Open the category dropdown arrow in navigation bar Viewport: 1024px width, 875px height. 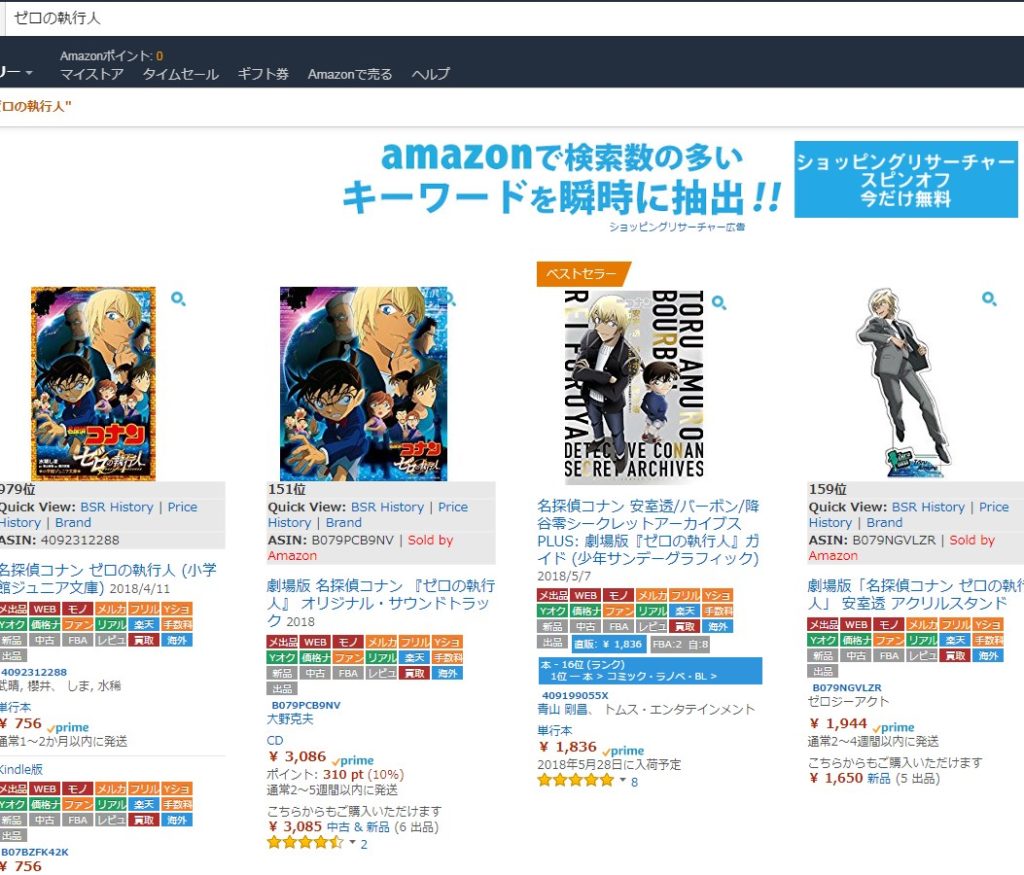[29, 72]
